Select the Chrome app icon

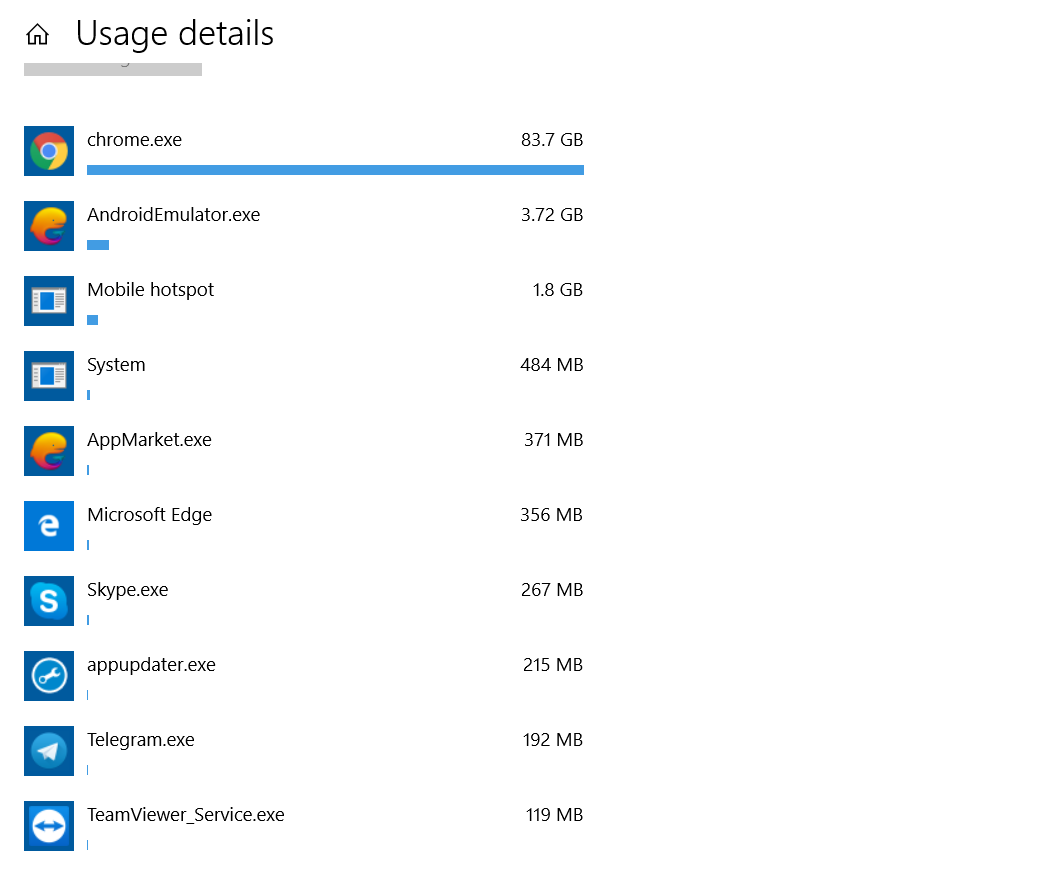click(x=49, y=151)
